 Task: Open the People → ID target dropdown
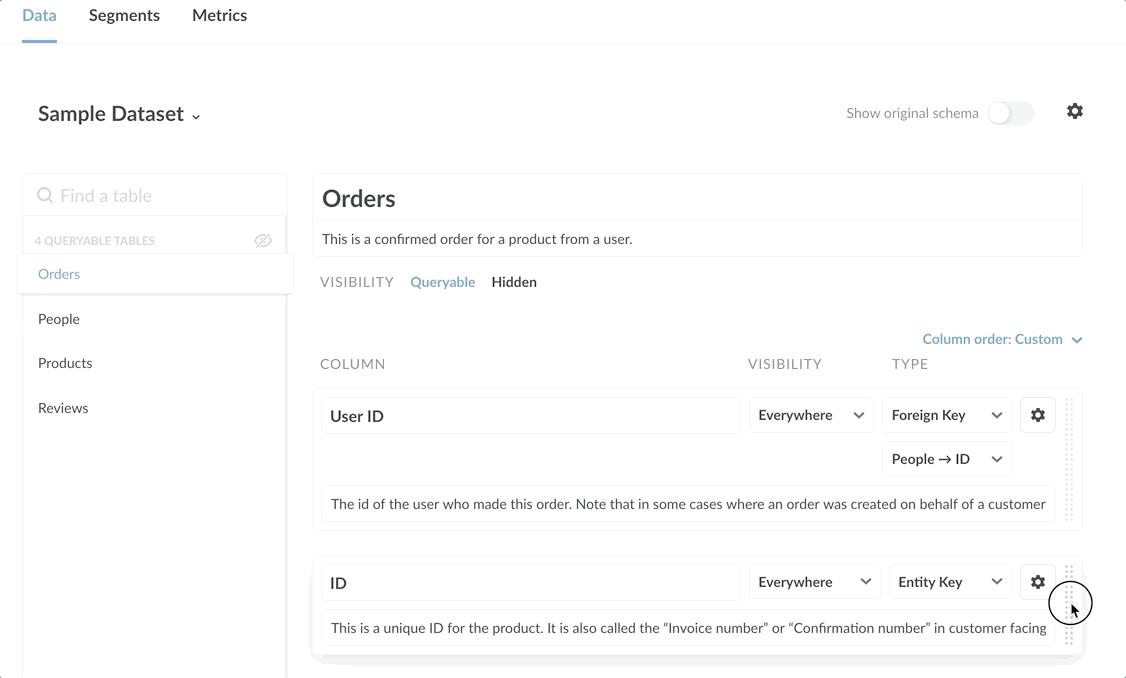pos(946,459)
